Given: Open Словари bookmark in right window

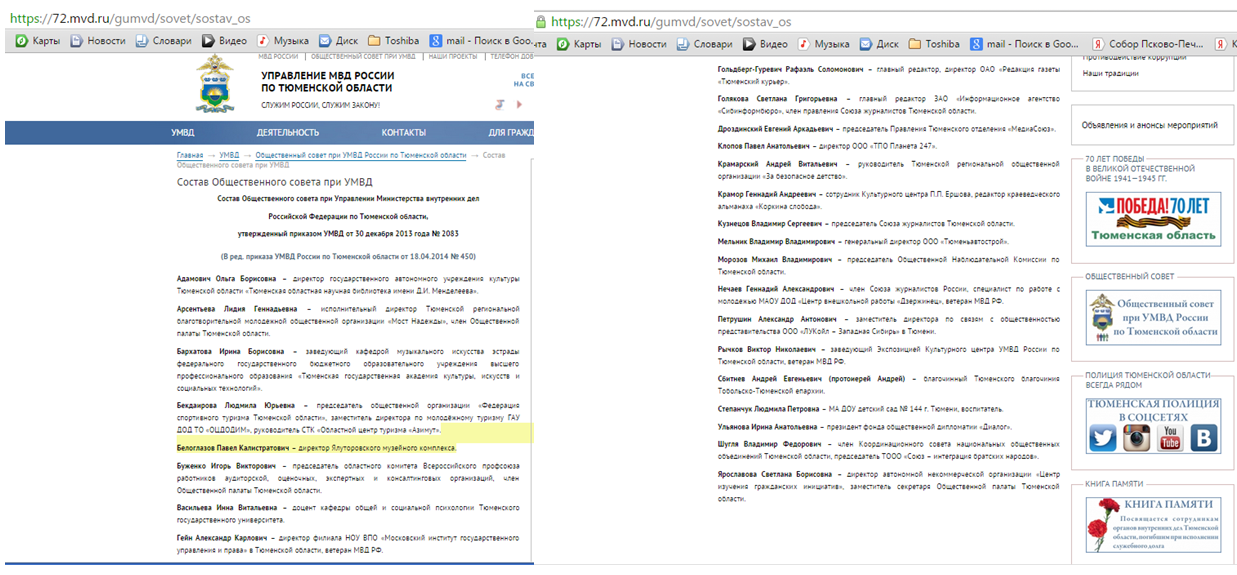Looking at the screenshot, I should 704,44.
